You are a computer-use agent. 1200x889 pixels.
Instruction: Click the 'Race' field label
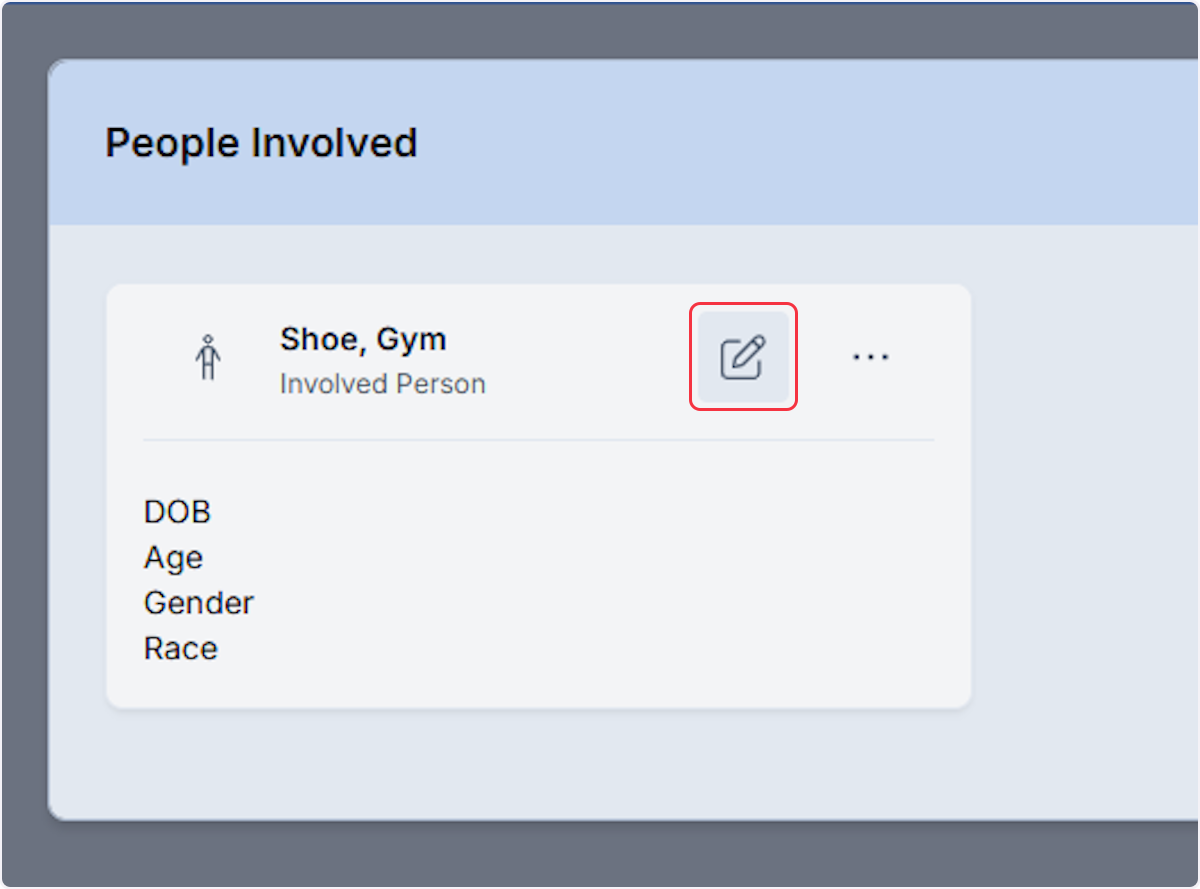click(x=181, y=648)
